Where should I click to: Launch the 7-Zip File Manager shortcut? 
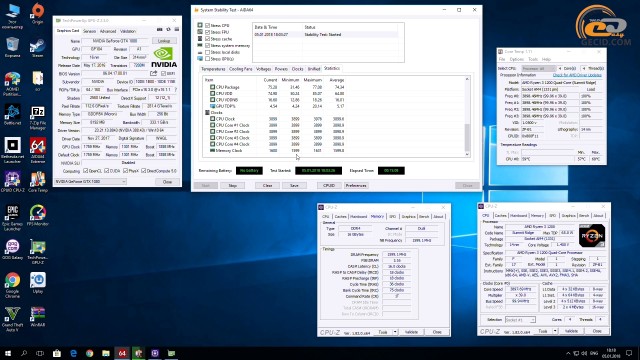38,118
